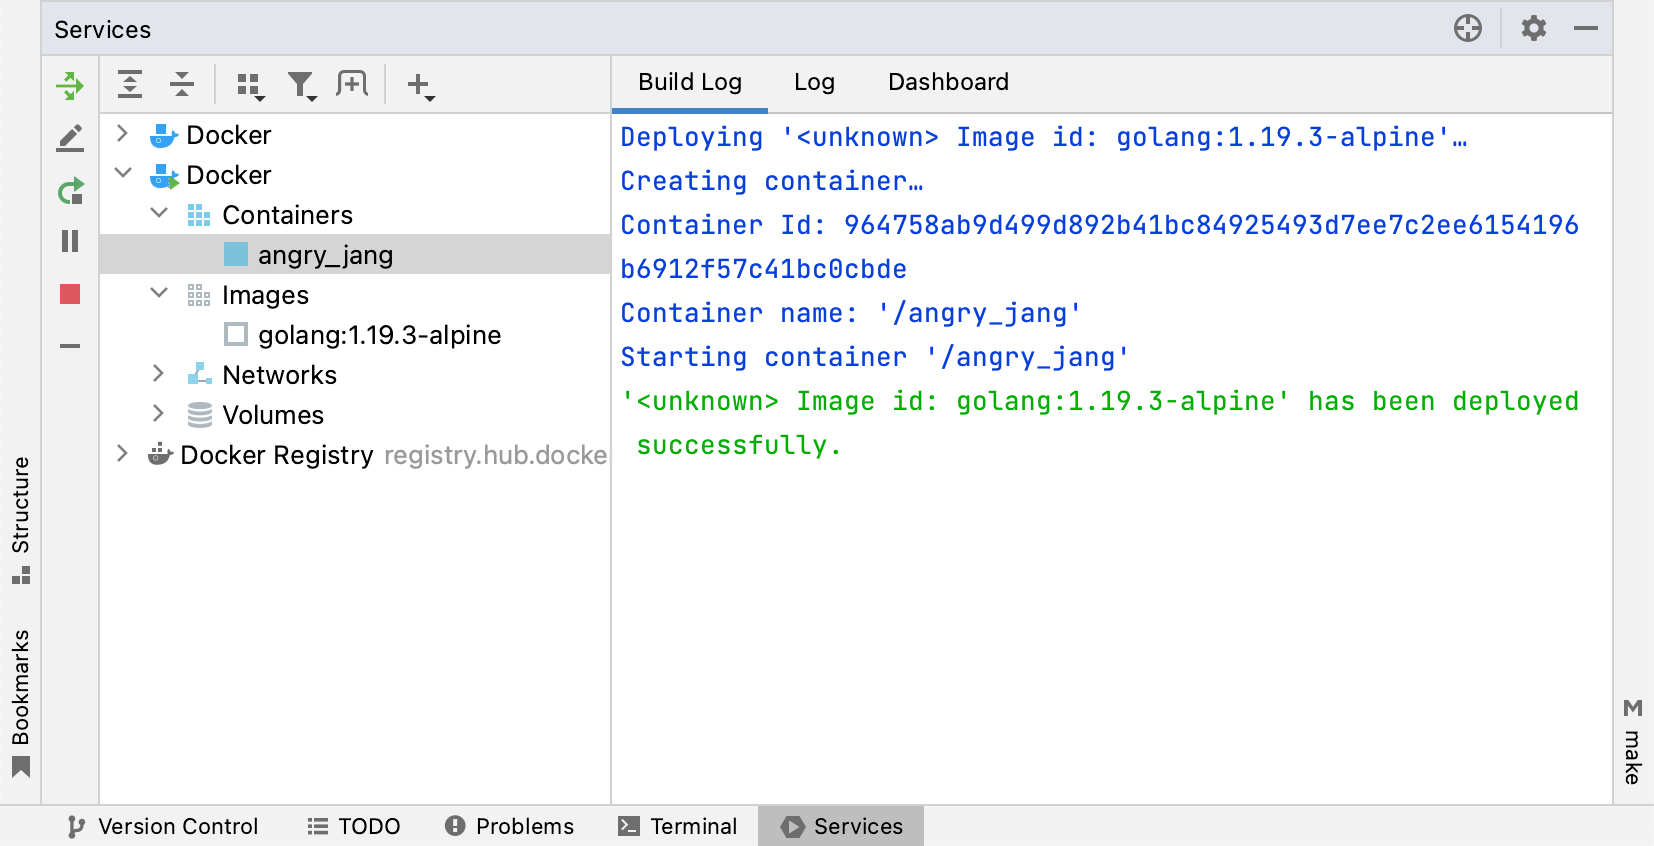Open the Terminal tool window

point(678,826)
